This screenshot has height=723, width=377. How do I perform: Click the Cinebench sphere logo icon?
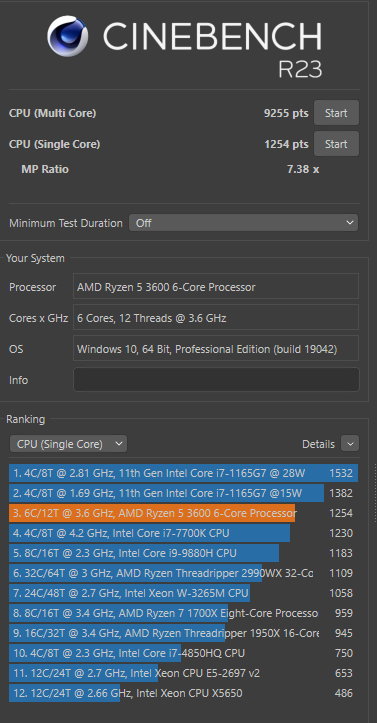[68, 36]
